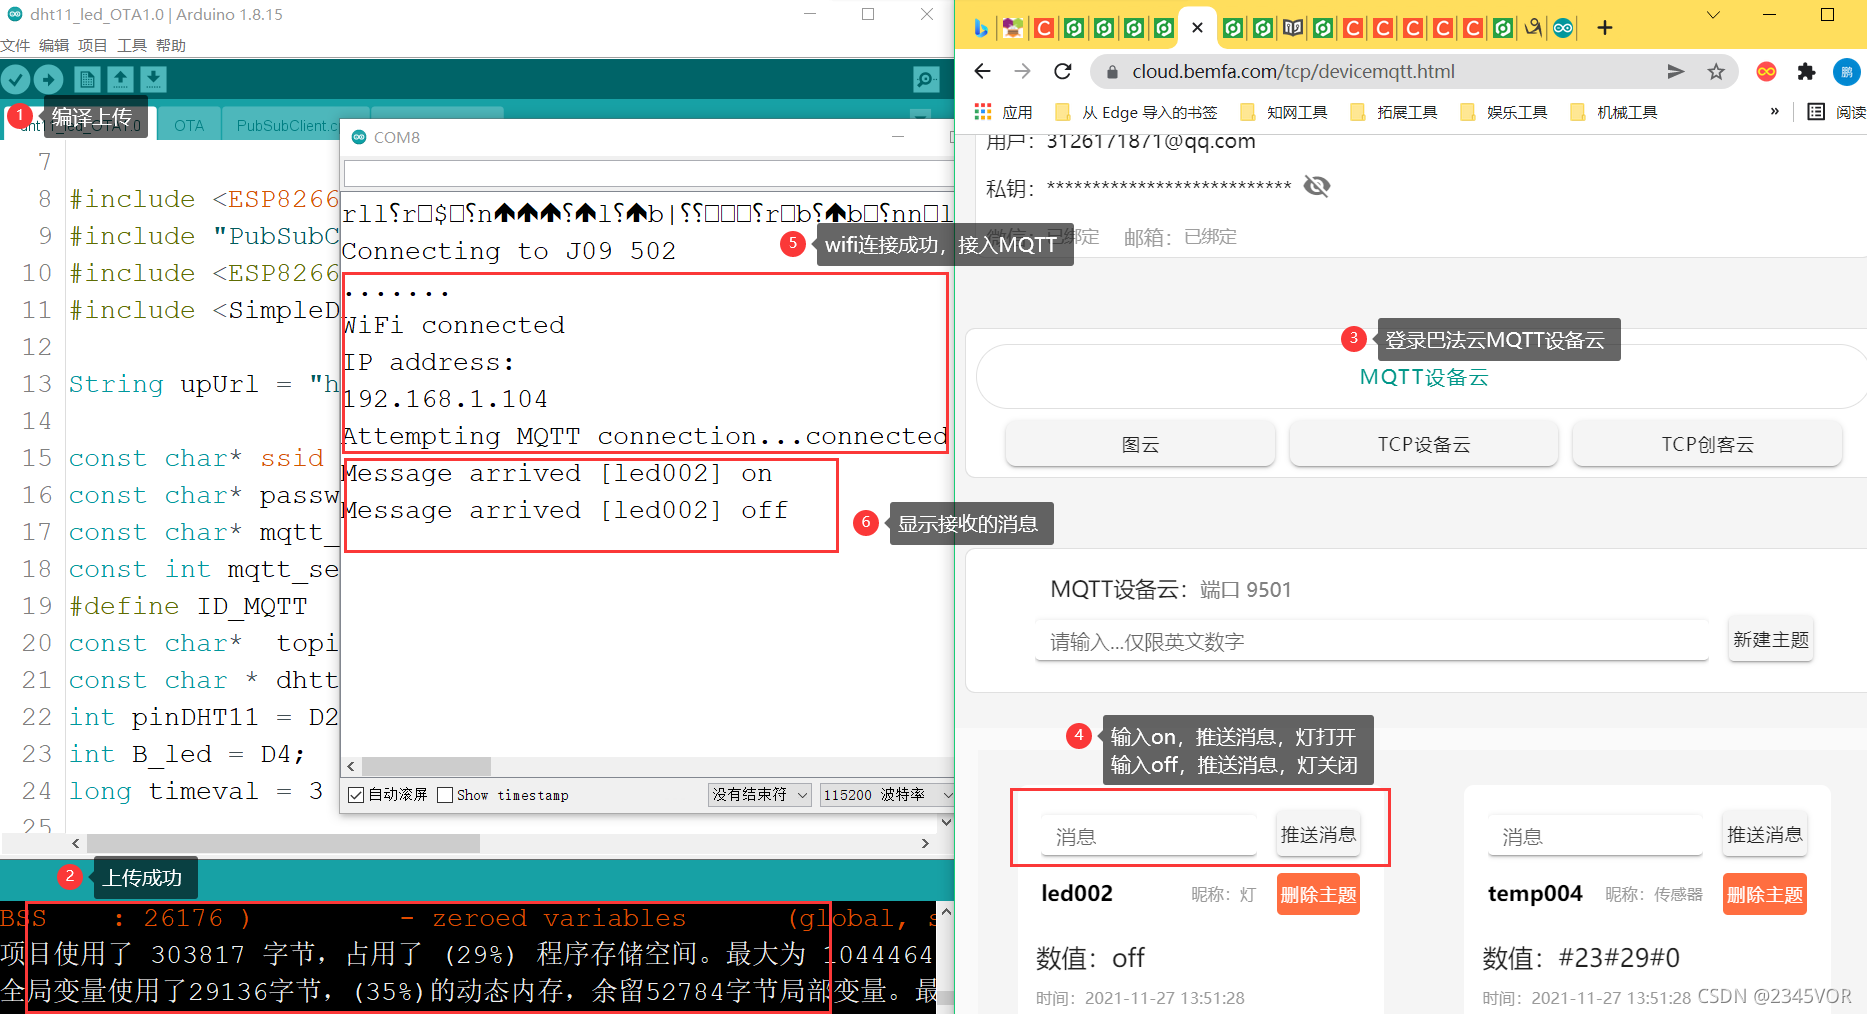Open the red infinity extension icon
Image resolution: width=1867 pixels, height=1014 pixels.
click(1767, 71)
